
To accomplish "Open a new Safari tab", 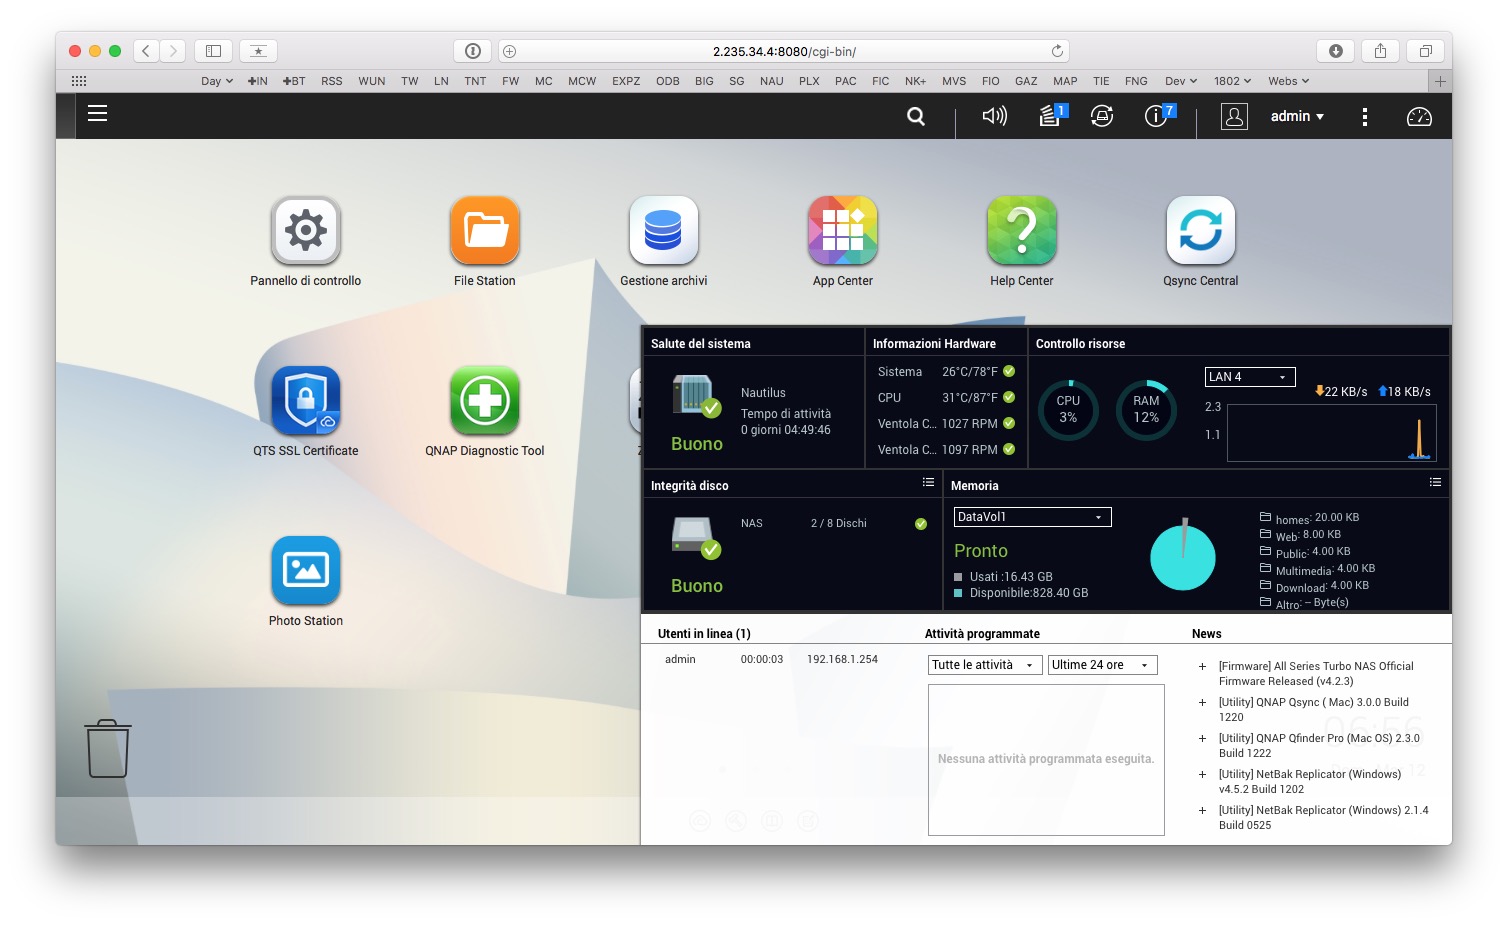I will click(x=1440, y=81).
